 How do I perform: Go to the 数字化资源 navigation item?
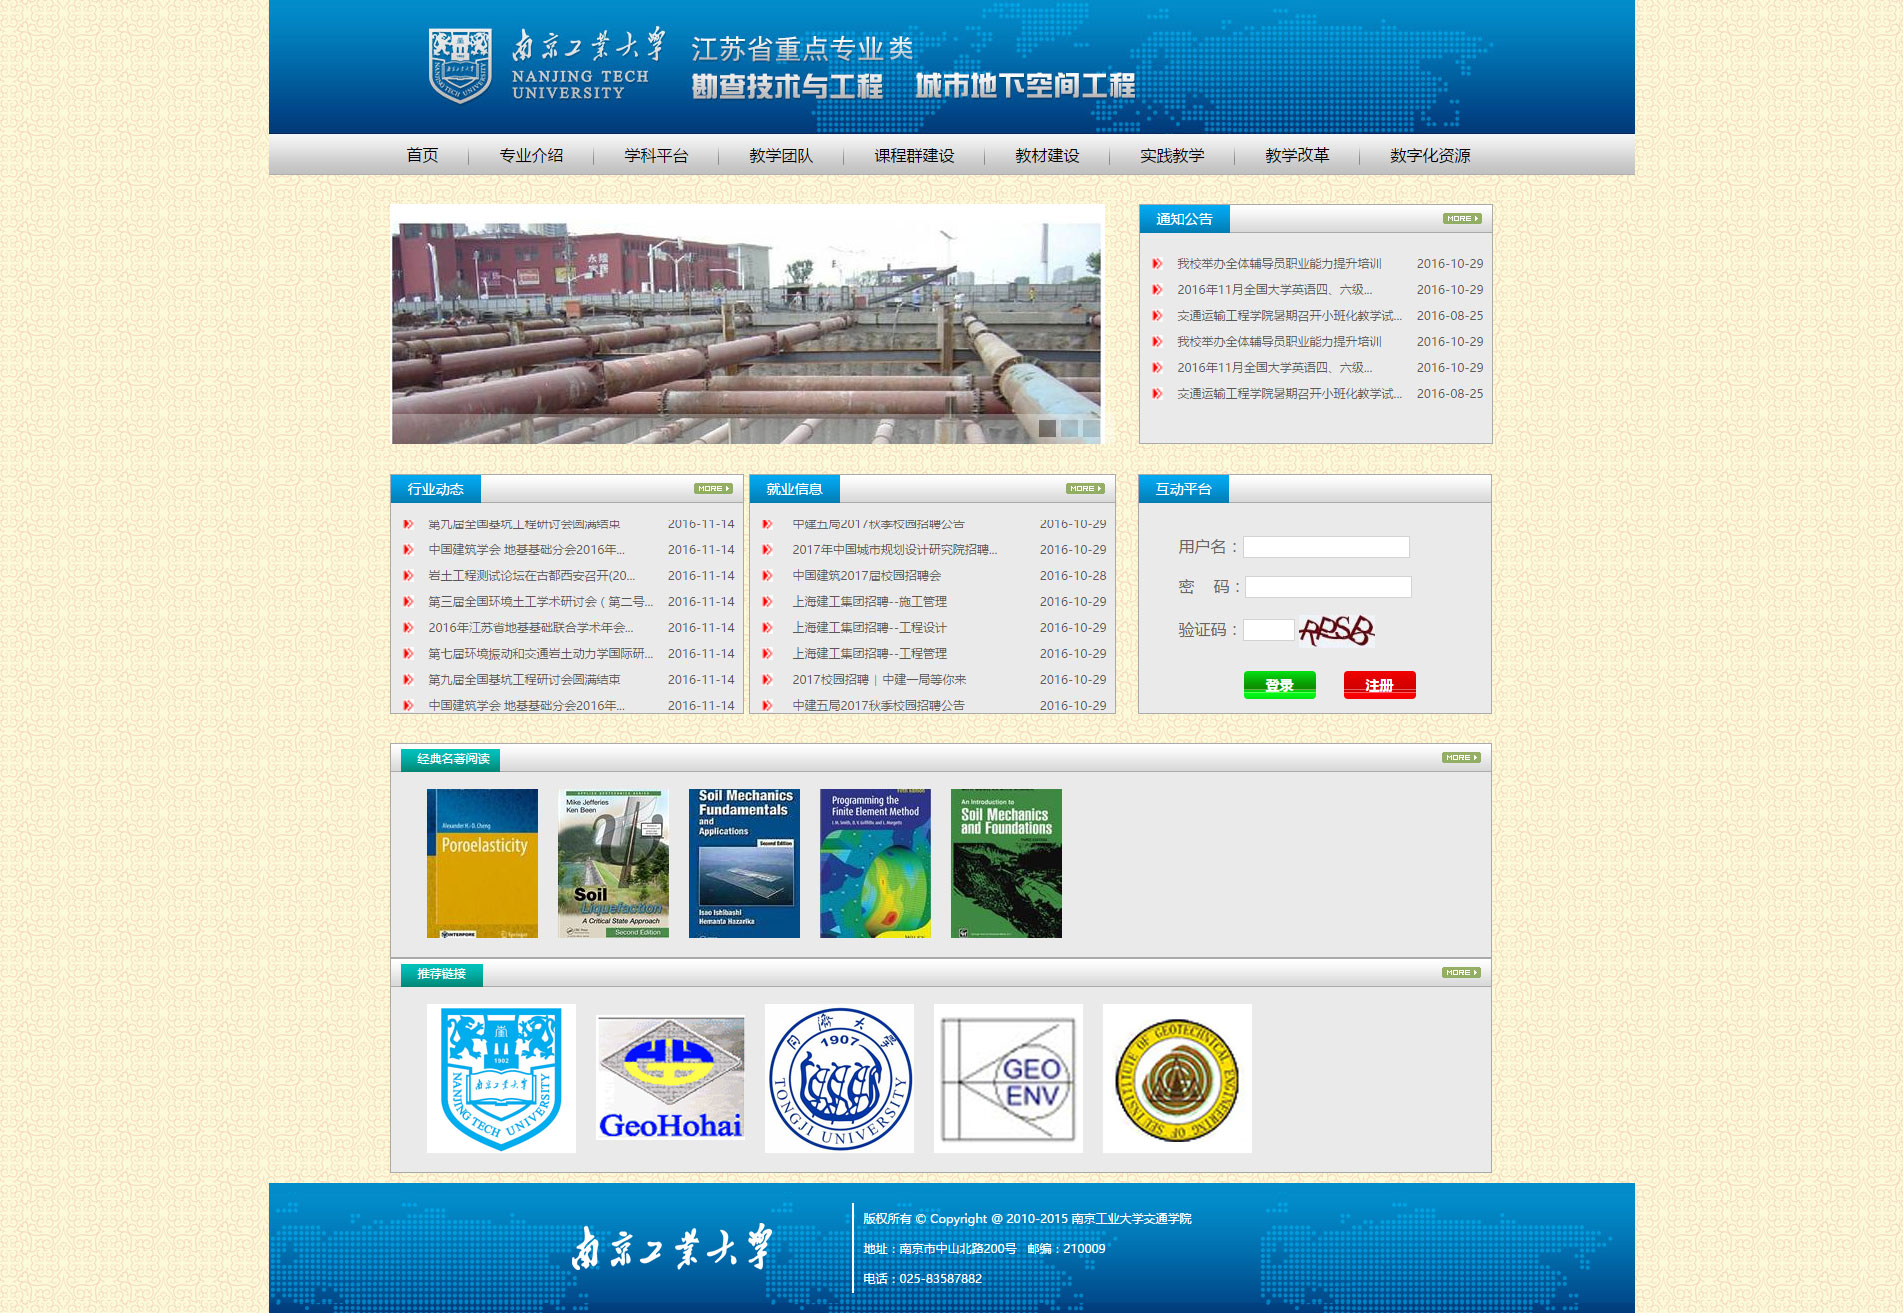[x=1430, y=155]
